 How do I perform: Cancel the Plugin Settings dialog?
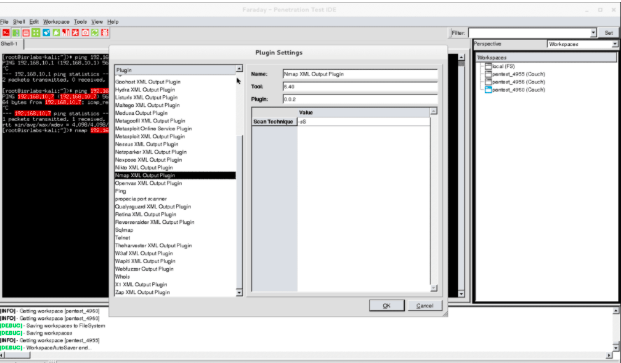click(425, 305)
